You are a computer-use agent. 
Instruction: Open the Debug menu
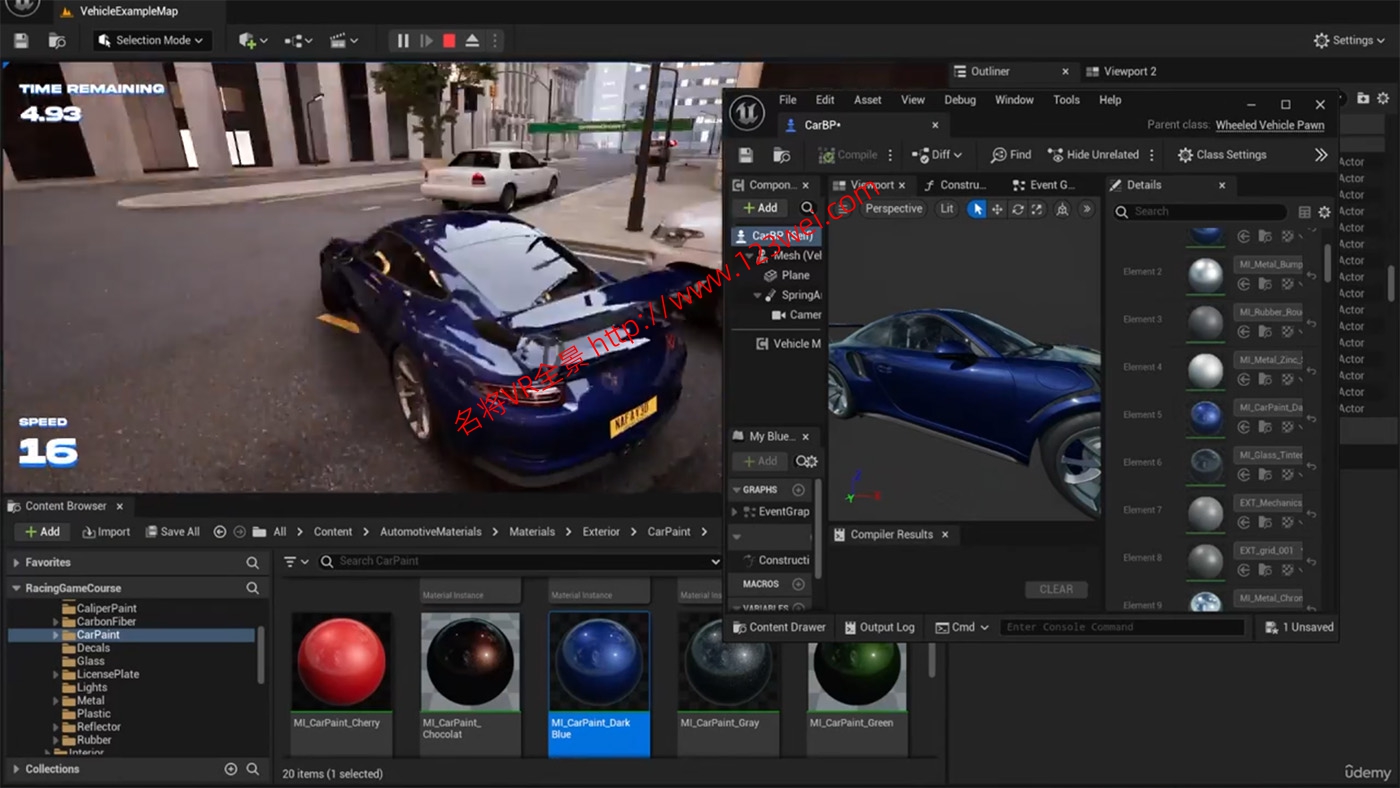pyautogui.click(x=959, y=100)
